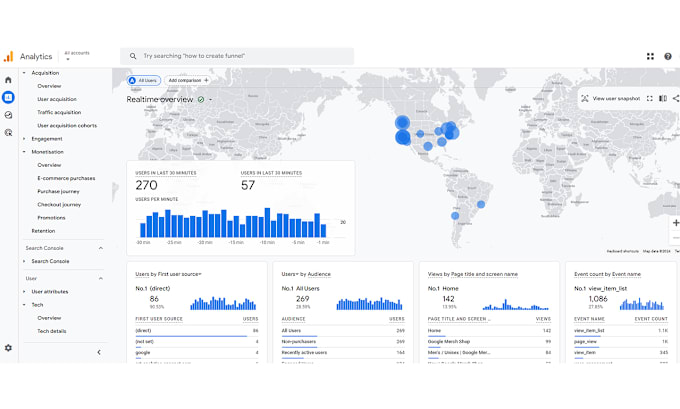Open Traffic acquisition report
The width and height of the screenshot is (680, 409).
click(59, 112)
